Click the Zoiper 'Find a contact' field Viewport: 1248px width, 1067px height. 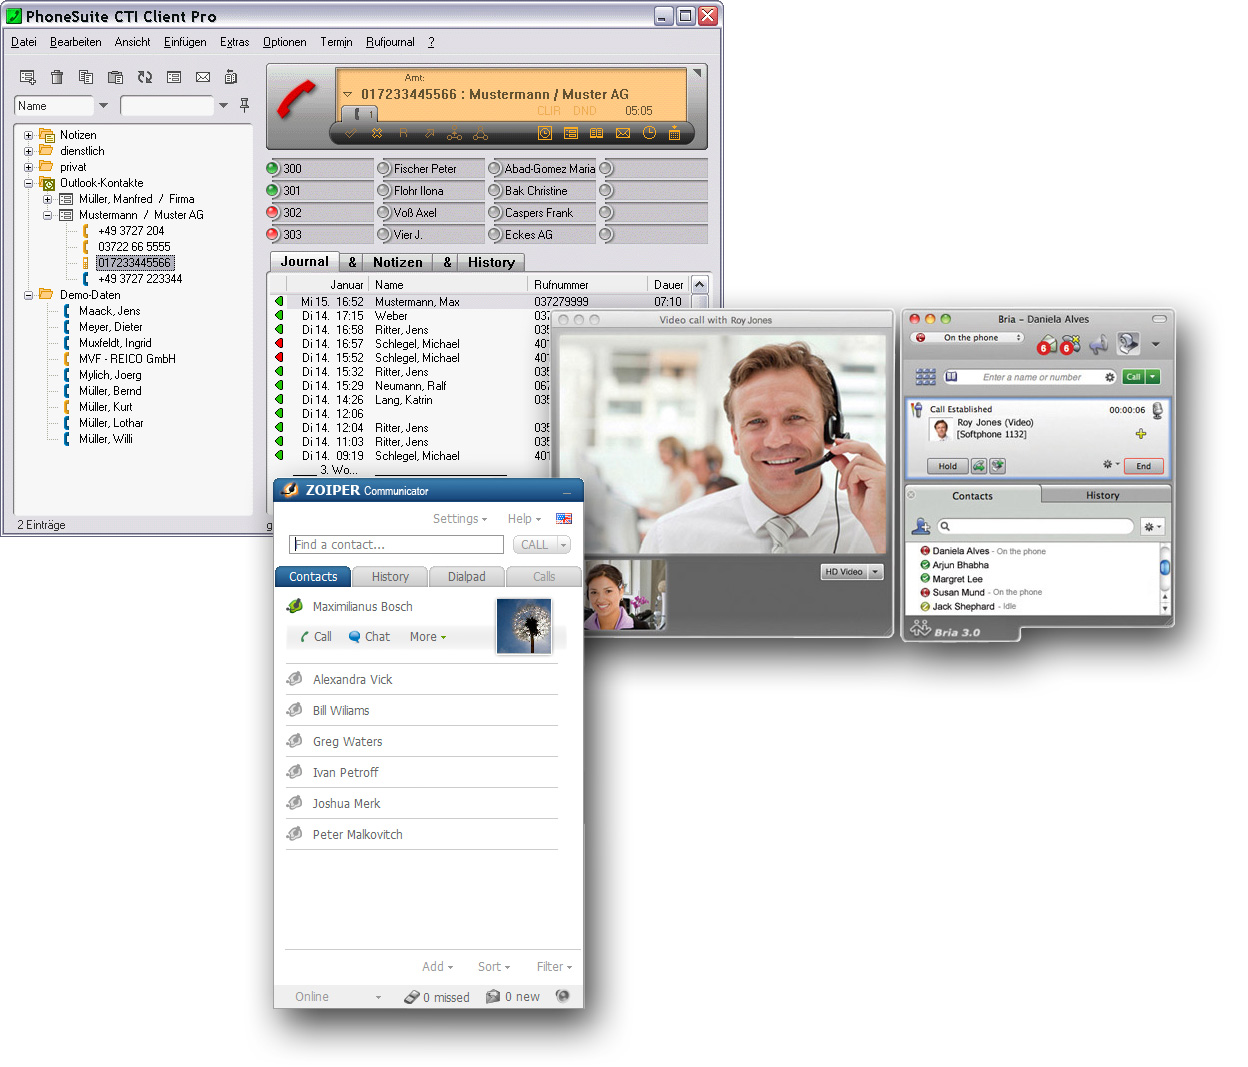click(x=396, y=545)
